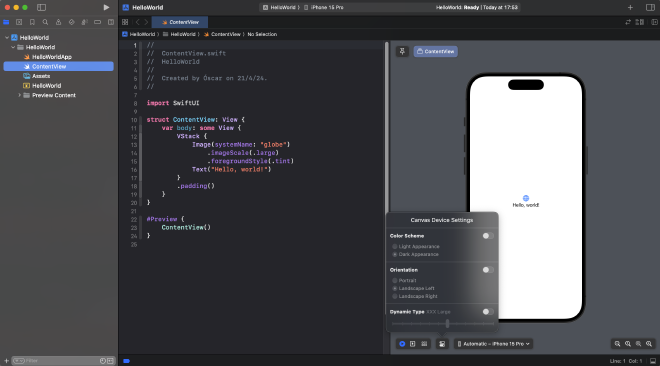The image size is (660, 366).
Task: Open preview device Automatic – iPhone 15 Pro dropdown
Action: (x=493, y=344)
